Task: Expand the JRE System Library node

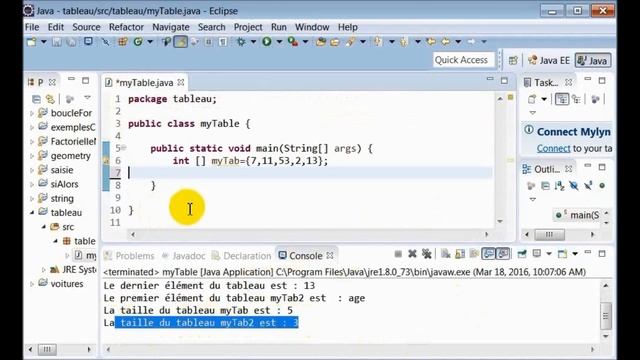Action: (x=44, y=270)
